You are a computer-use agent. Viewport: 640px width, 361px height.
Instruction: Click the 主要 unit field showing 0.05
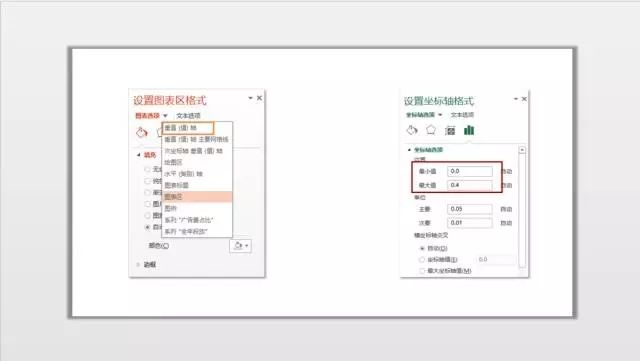tap(470, 209)
